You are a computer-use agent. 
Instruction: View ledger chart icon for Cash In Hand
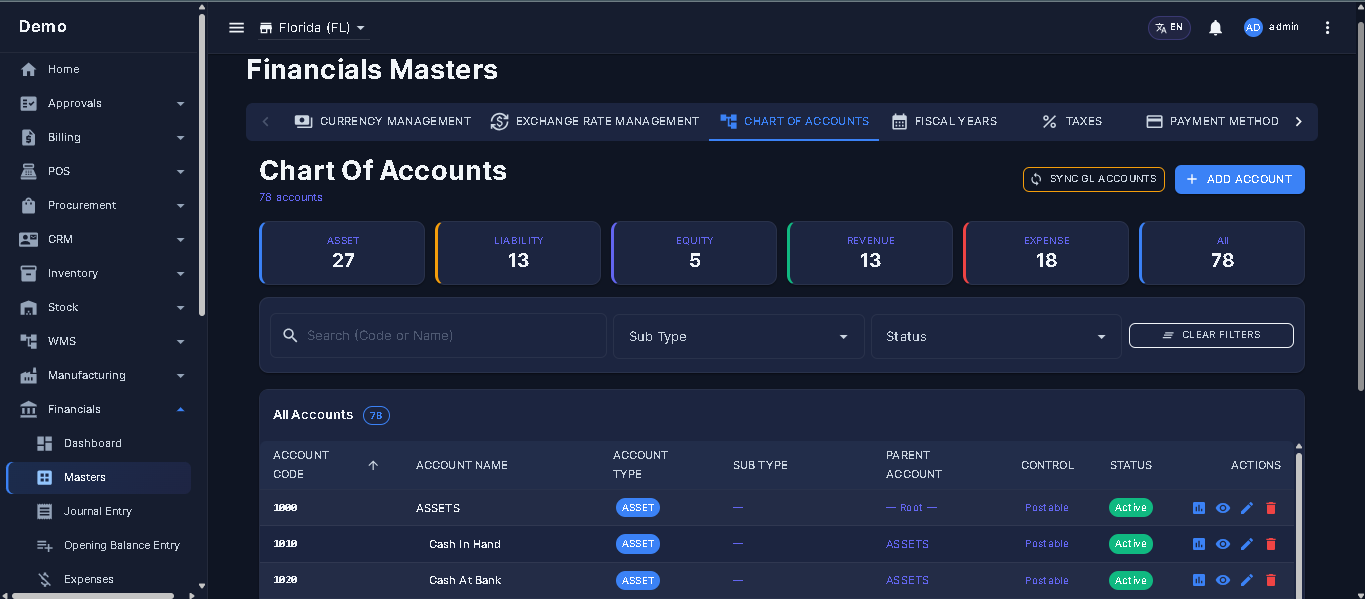(x=1199, y=544)
